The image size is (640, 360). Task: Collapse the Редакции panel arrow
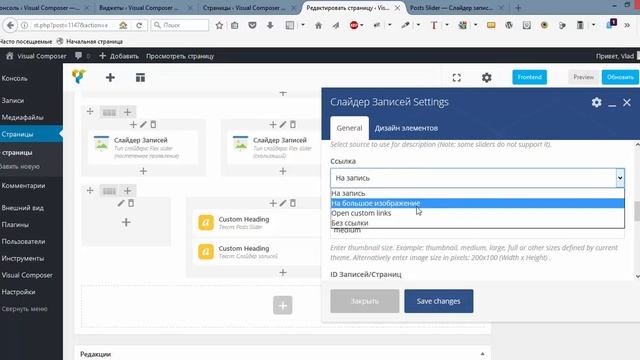(x=482, y=354)
